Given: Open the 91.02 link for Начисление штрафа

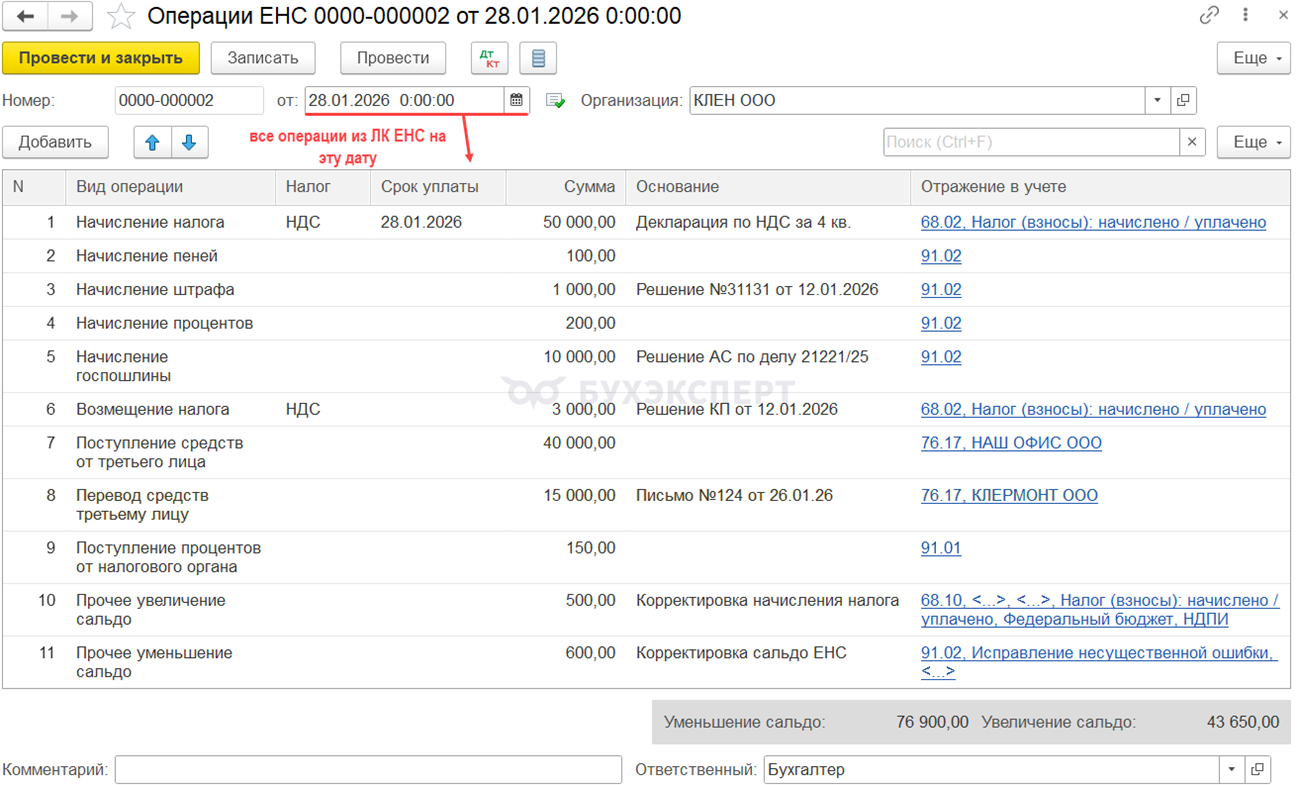Looking at the screenshot, I should [941, 290].
